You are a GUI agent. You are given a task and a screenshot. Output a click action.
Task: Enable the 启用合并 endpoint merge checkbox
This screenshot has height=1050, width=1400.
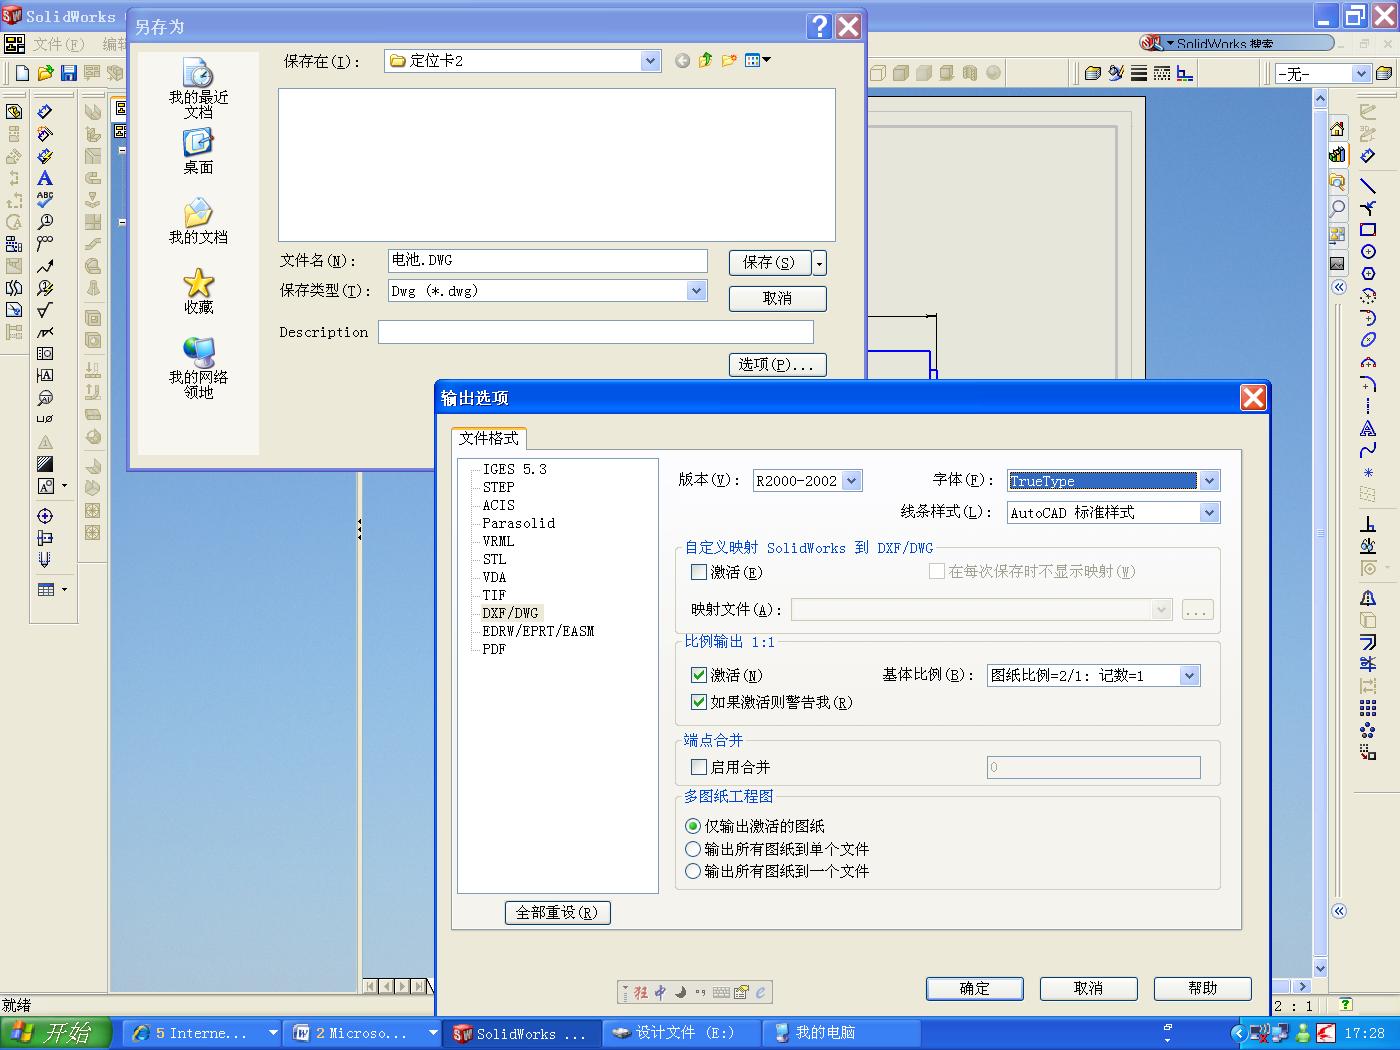pos(699,767)
